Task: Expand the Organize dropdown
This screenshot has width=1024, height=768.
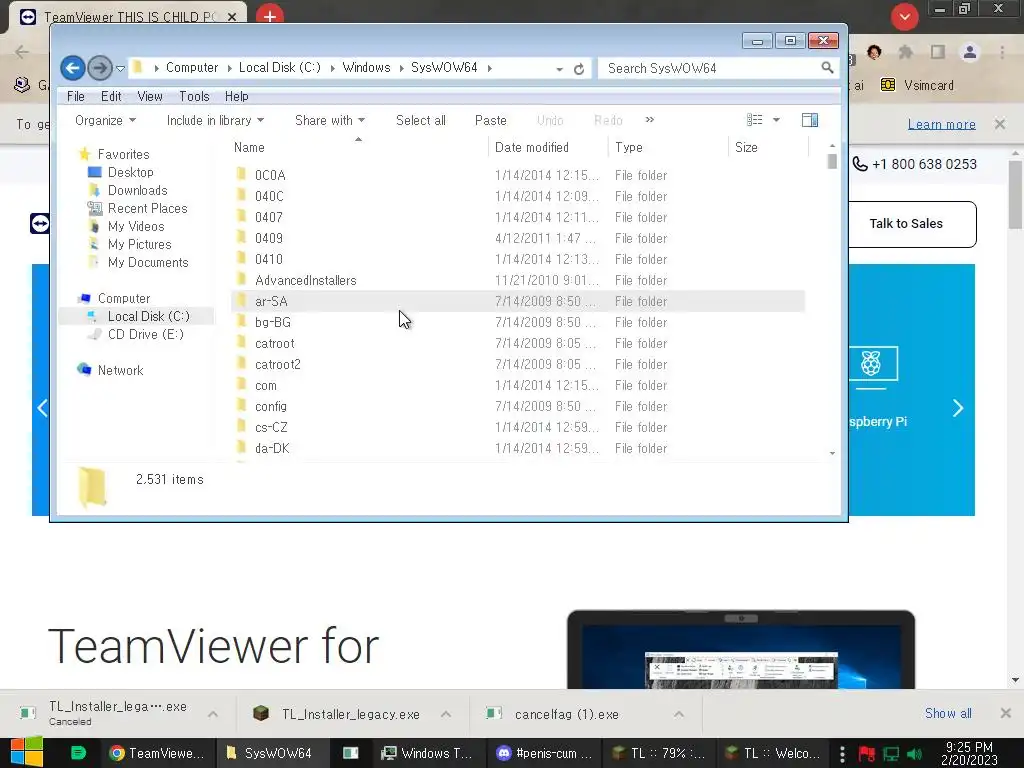Action: (x=105, y=120)
